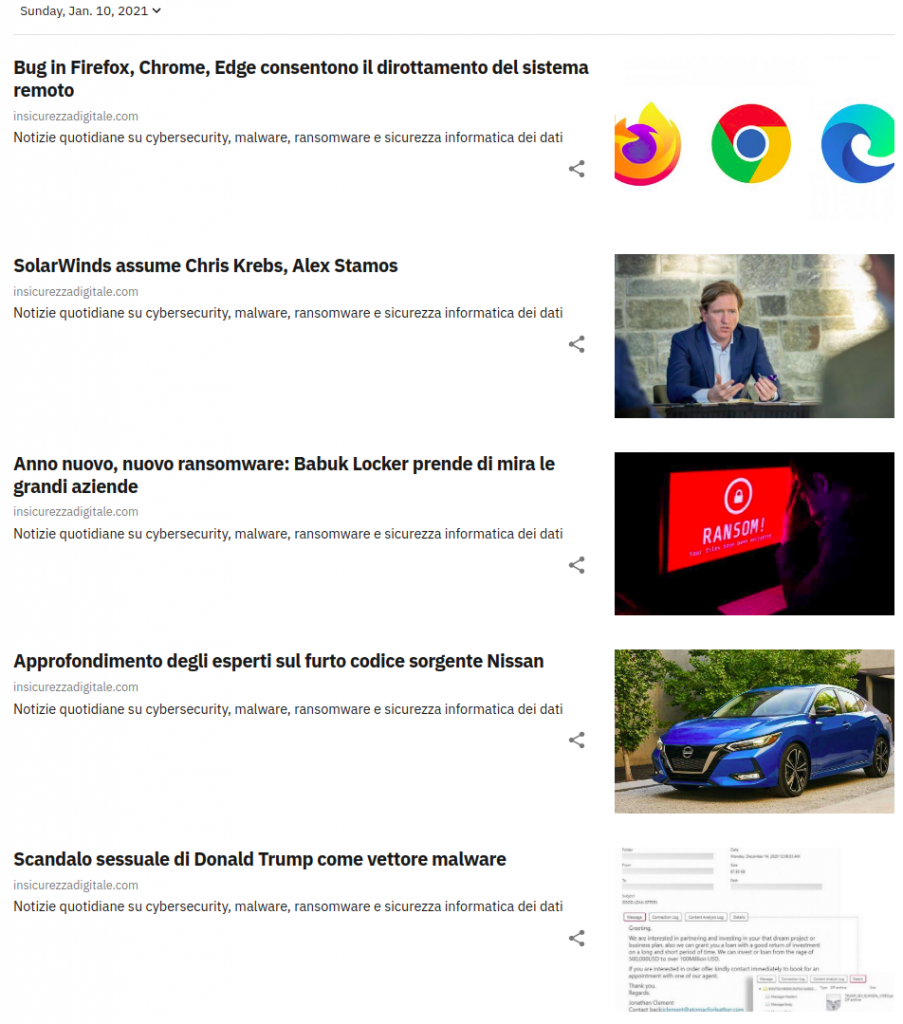Click insicurezzadigitale.com under the SolarWinds headline
Image resolution: width=903 pixels, height=1024 pixels.
76,291
